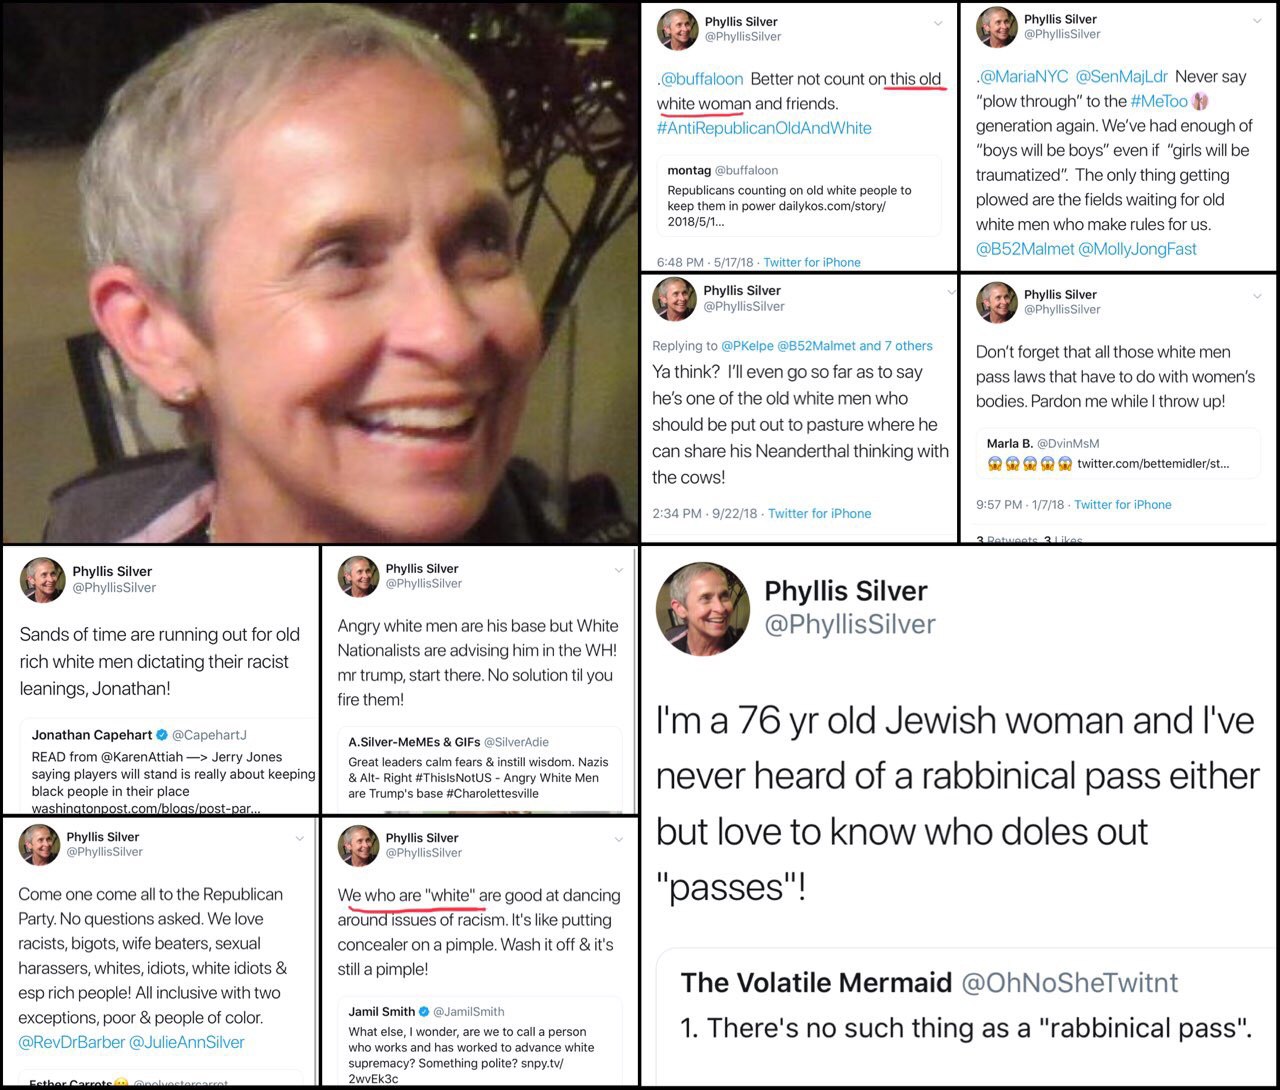Open the quoted montag @buffaloon tweet card
The height and width of the screenshot is (1090, 1280).
799,195
